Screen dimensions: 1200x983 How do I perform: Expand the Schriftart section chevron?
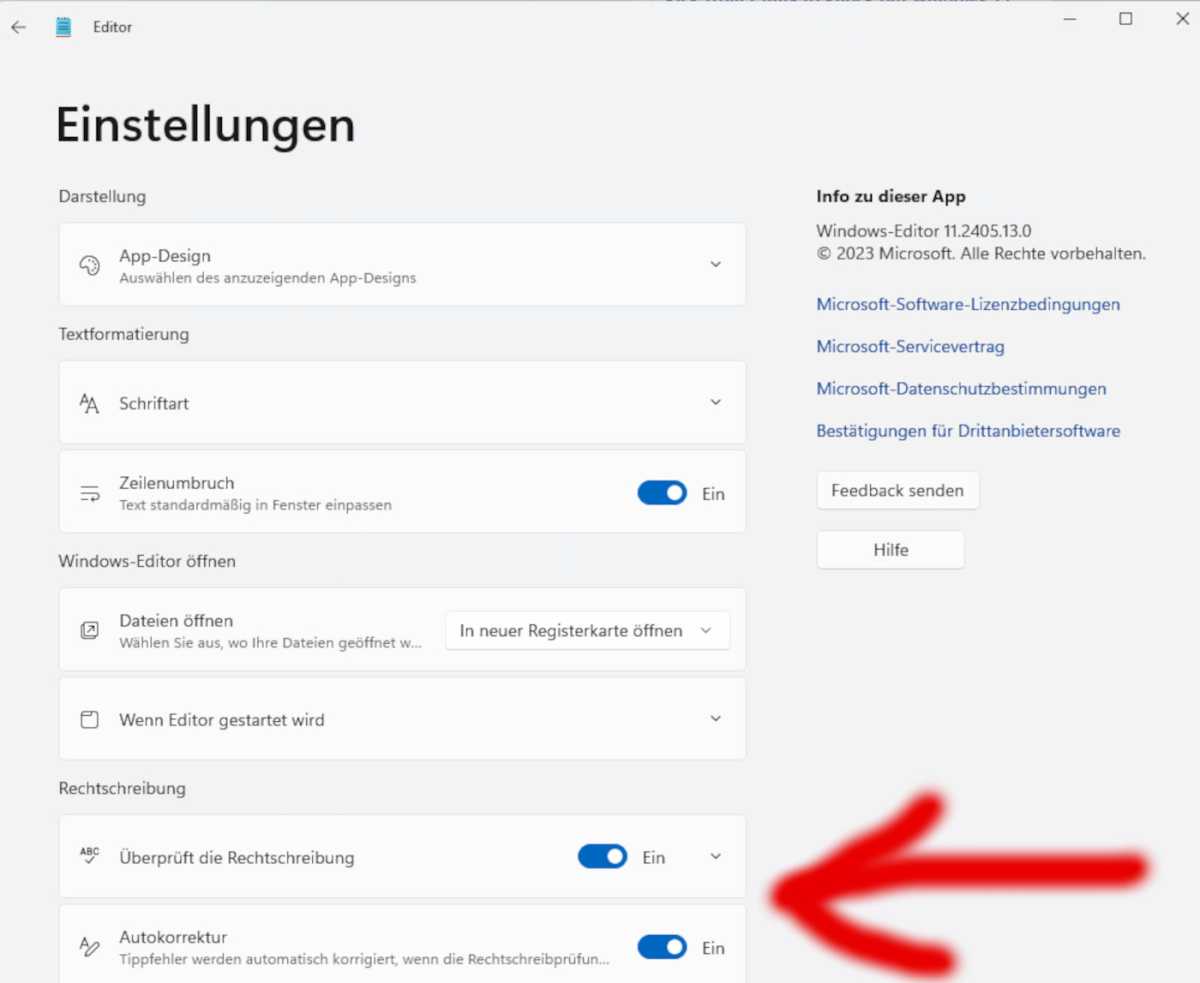[715, 403]
